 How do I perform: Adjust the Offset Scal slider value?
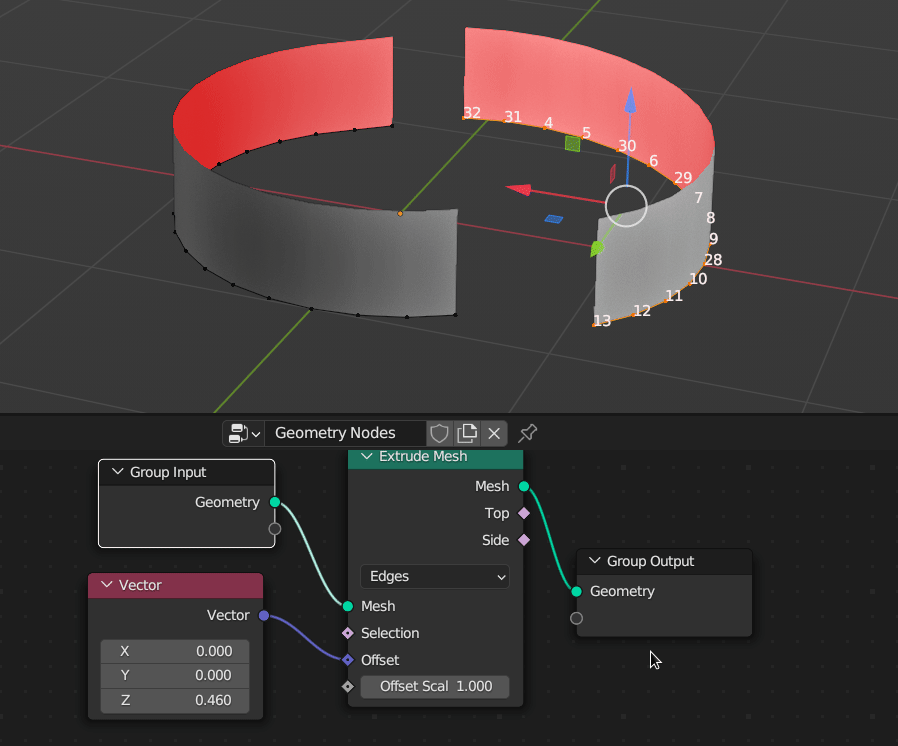(x=434, y=686)
